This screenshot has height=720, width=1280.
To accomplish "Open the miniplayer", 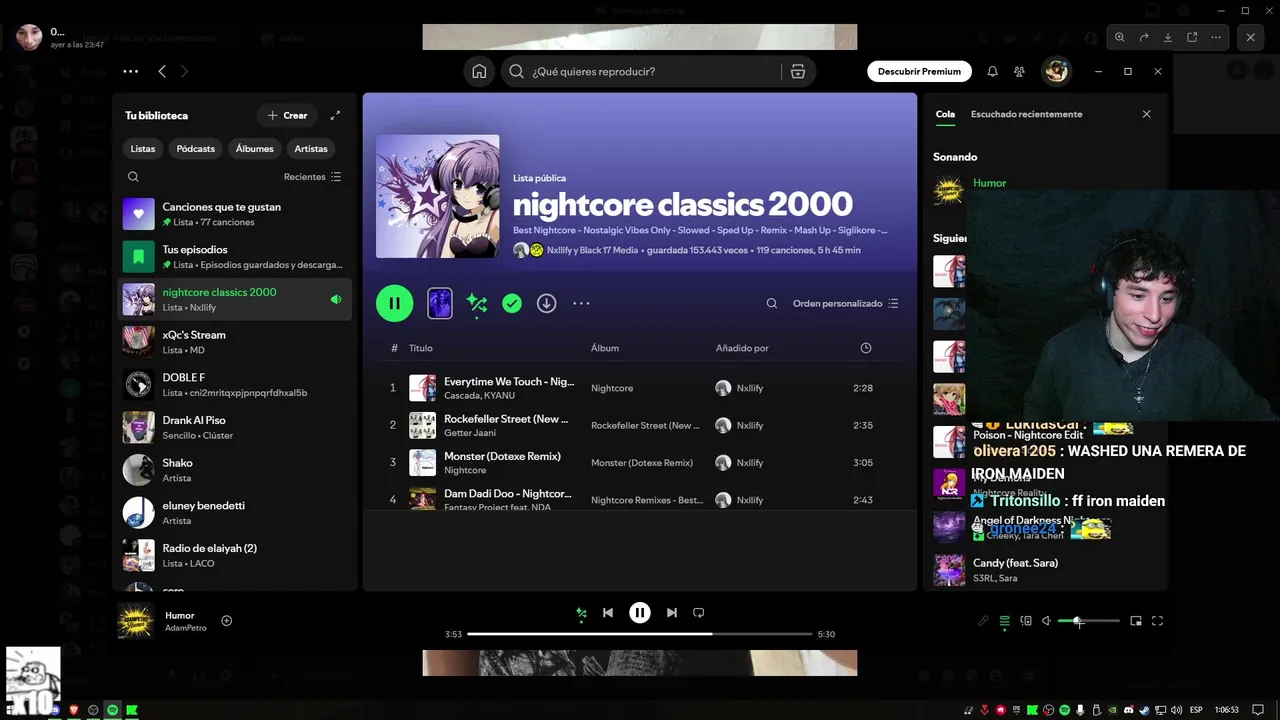I will click(x=1136, y=621).
